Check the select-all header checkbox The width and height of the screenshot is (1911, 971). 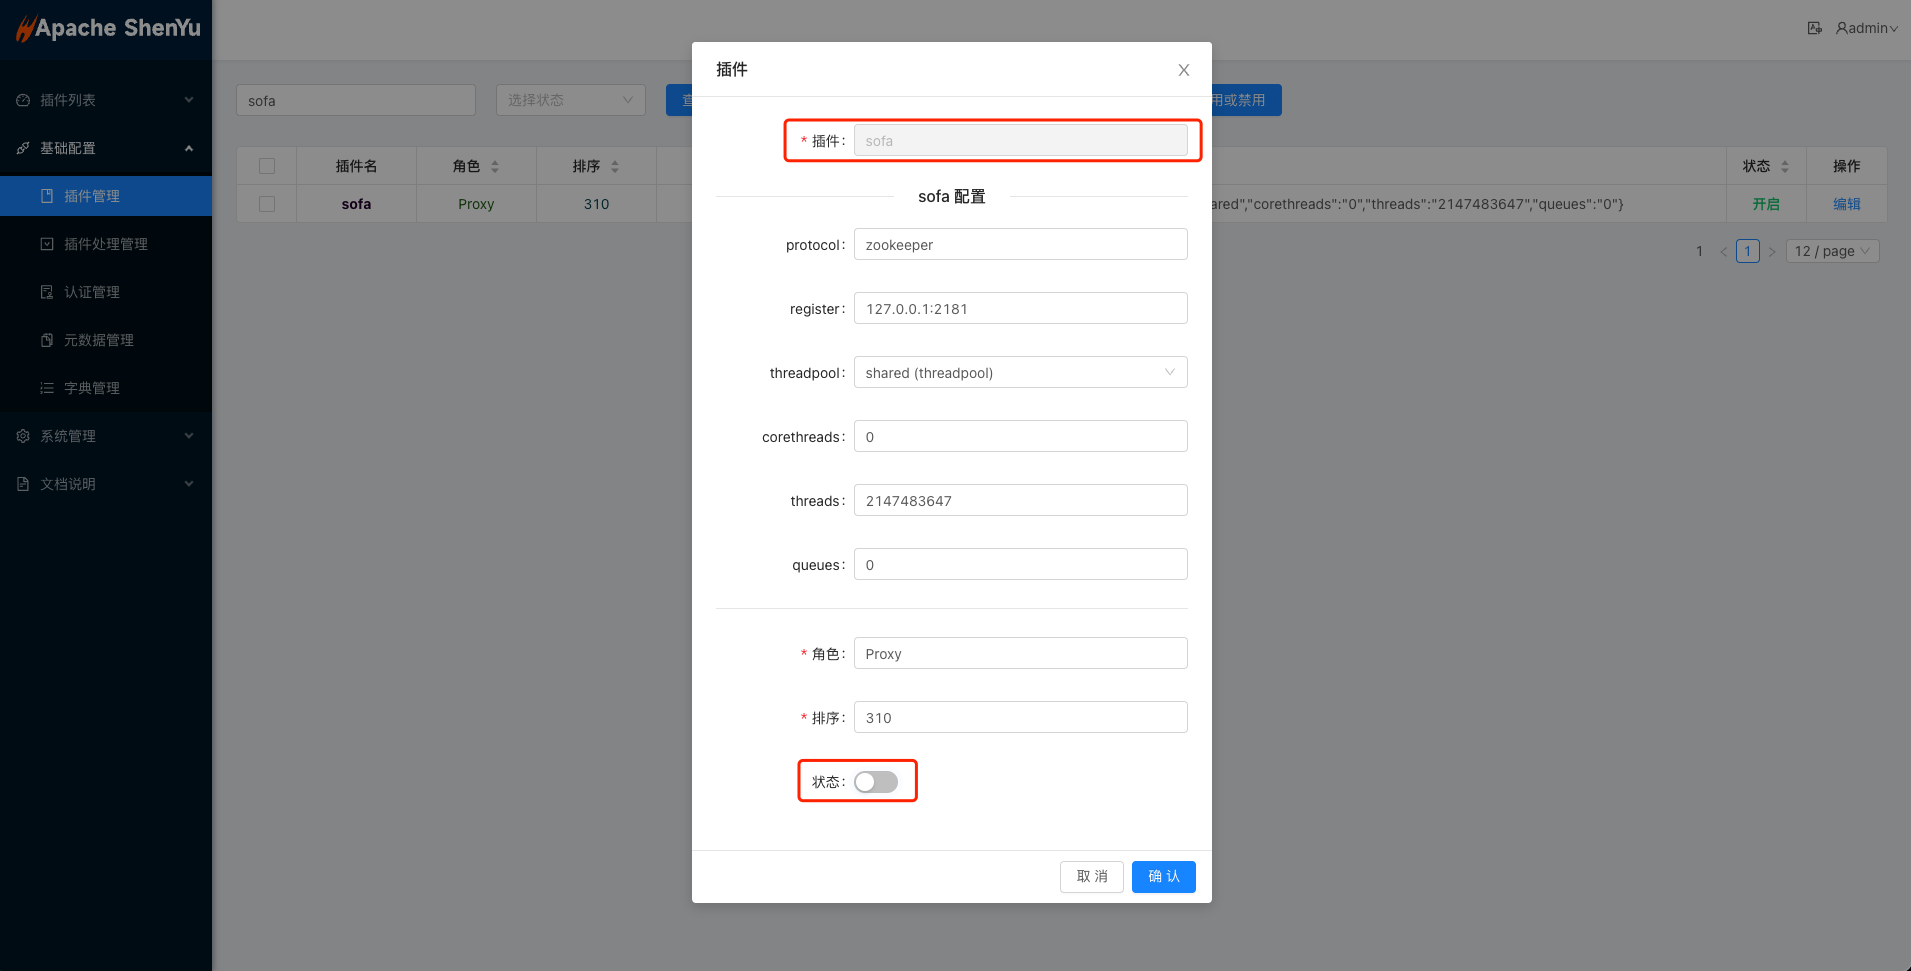point(267,166)
